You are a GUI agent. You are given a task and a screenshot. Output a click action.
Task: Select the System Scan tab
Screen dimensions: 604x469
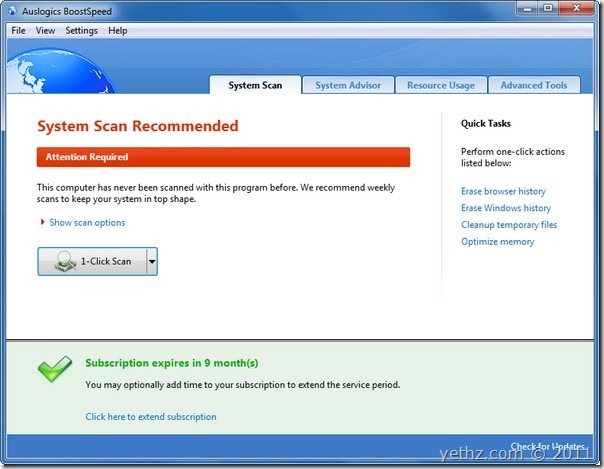255,85
